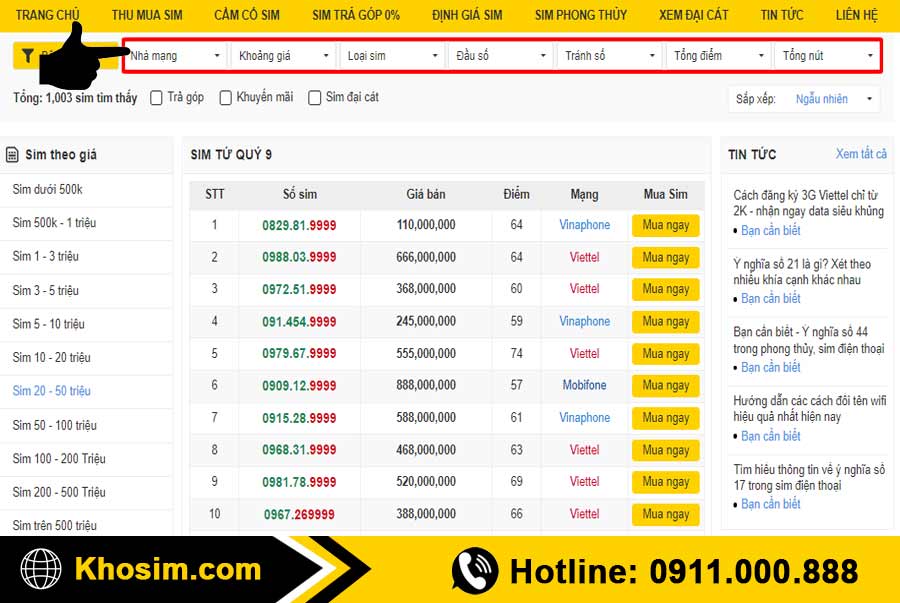Open the Sắp xếp Ngẫu nhiên dropdown
900x603 pixels.
834,99
